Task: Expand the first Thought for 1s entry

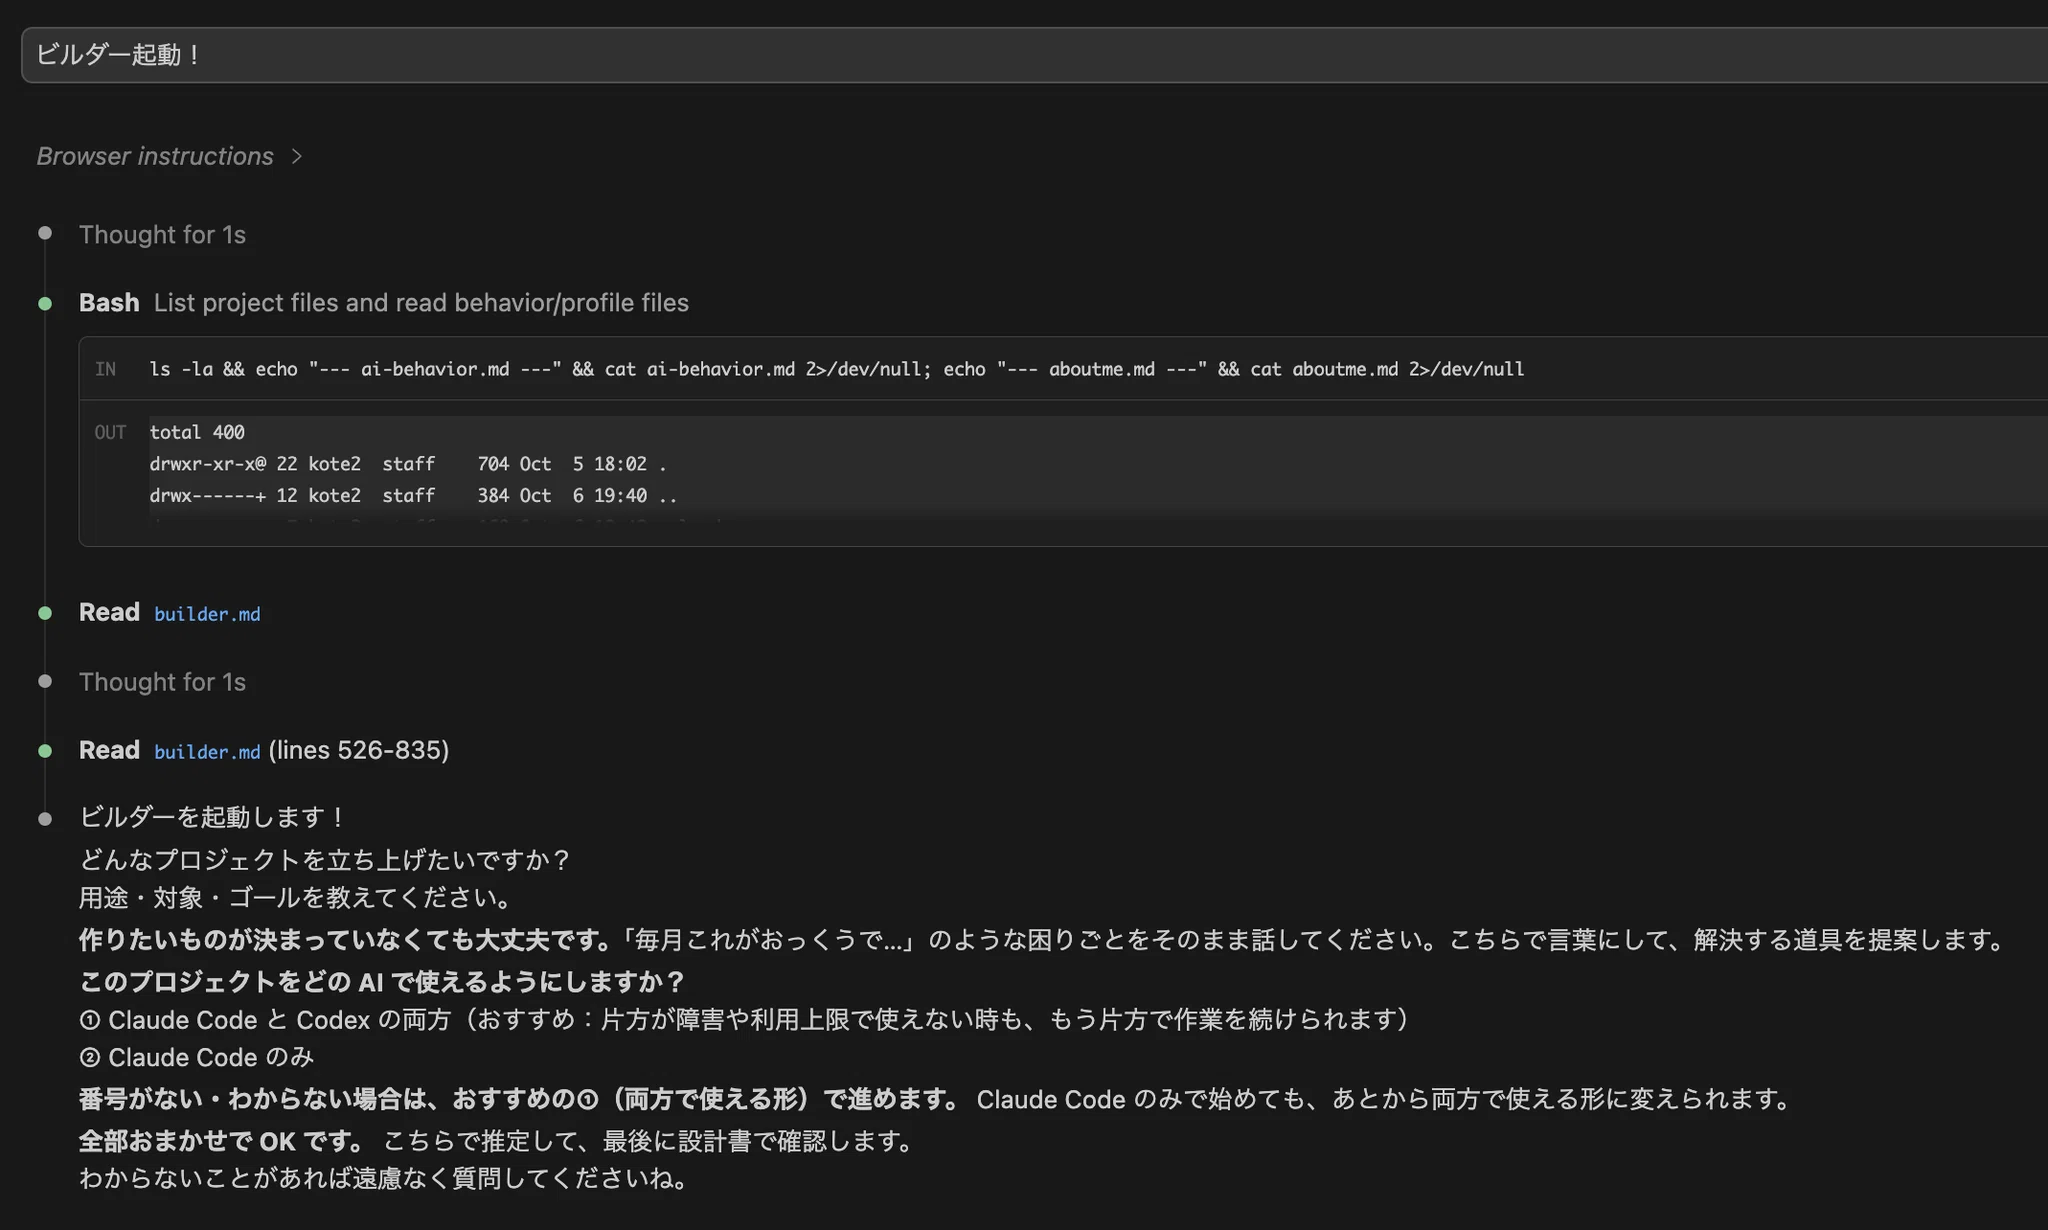Action: (x=162, y=234)
